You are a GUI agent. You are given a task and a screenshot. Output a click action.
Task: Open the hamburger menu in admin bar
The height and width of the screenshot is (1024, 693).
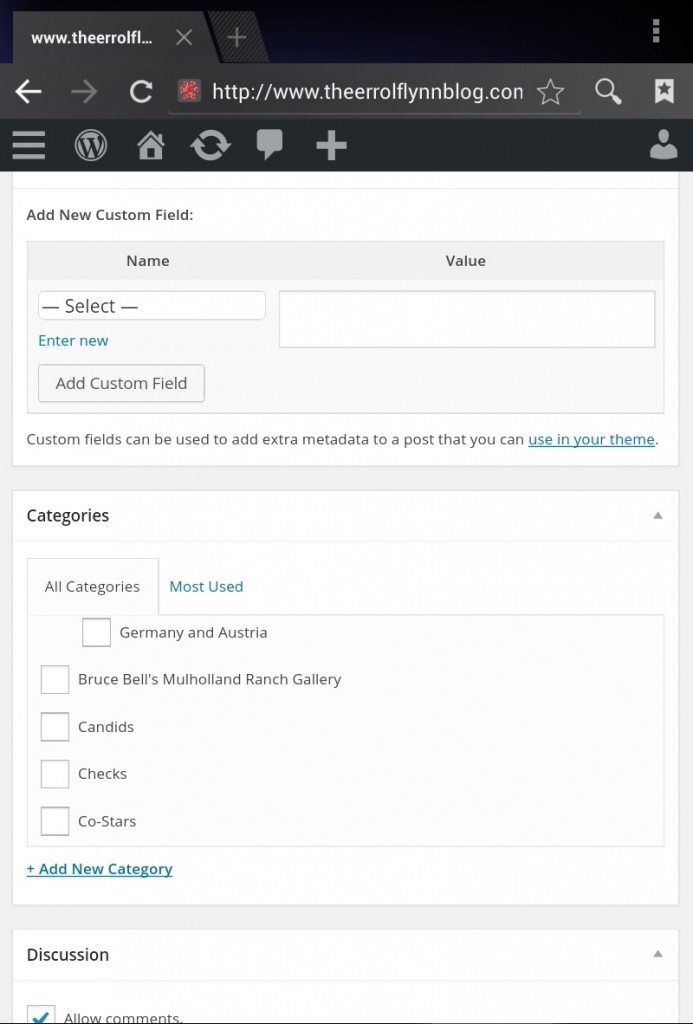pos(29,146)
